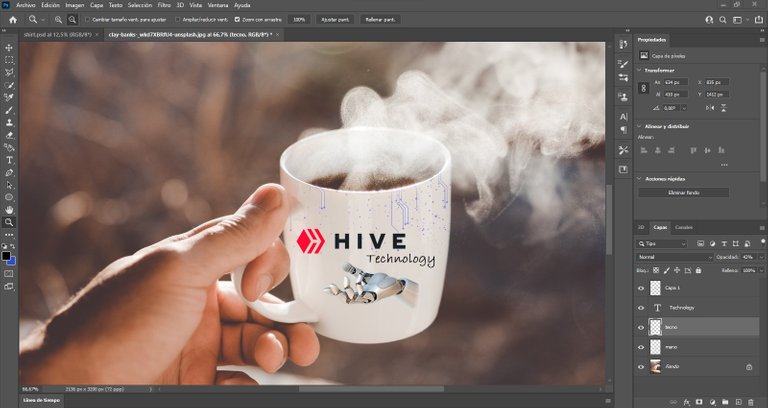Create a new layer icon
The width and height of the screenshot is (768, 408).
point(738,402)
